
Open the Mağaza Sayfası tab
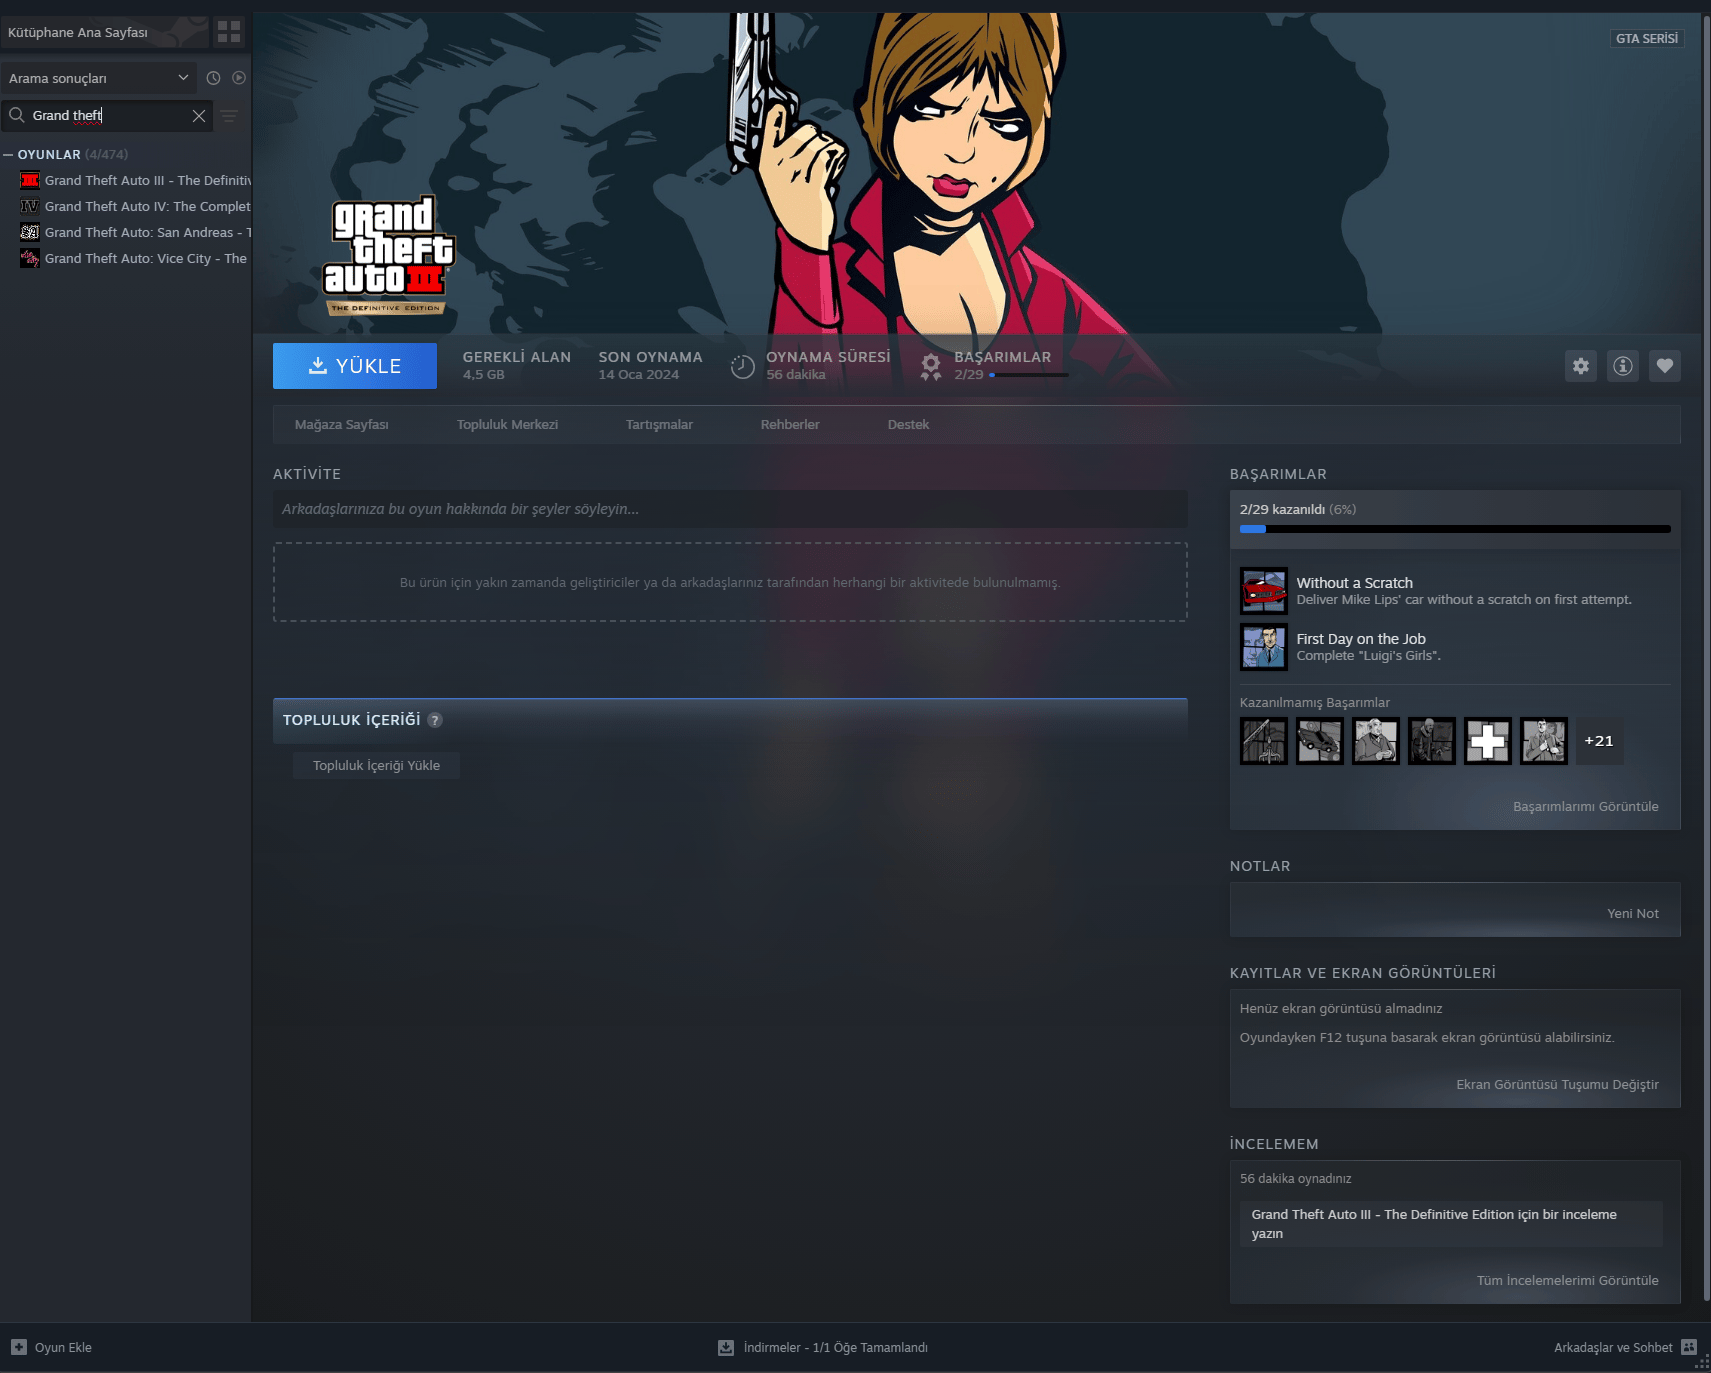[342, 425]
